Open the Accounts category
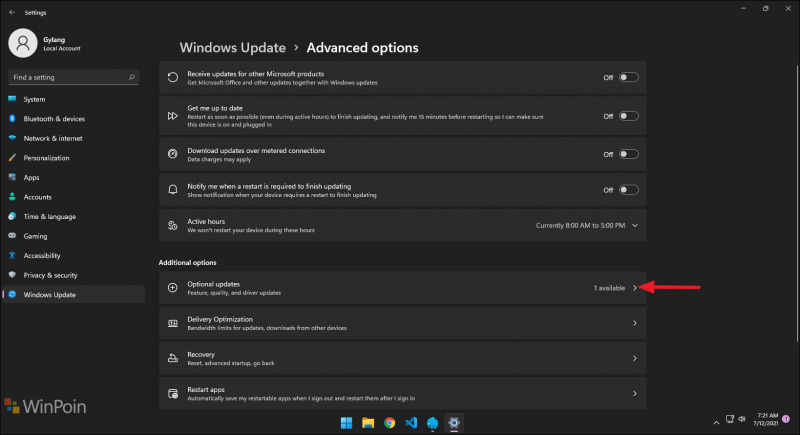 (x=73, y=197)
